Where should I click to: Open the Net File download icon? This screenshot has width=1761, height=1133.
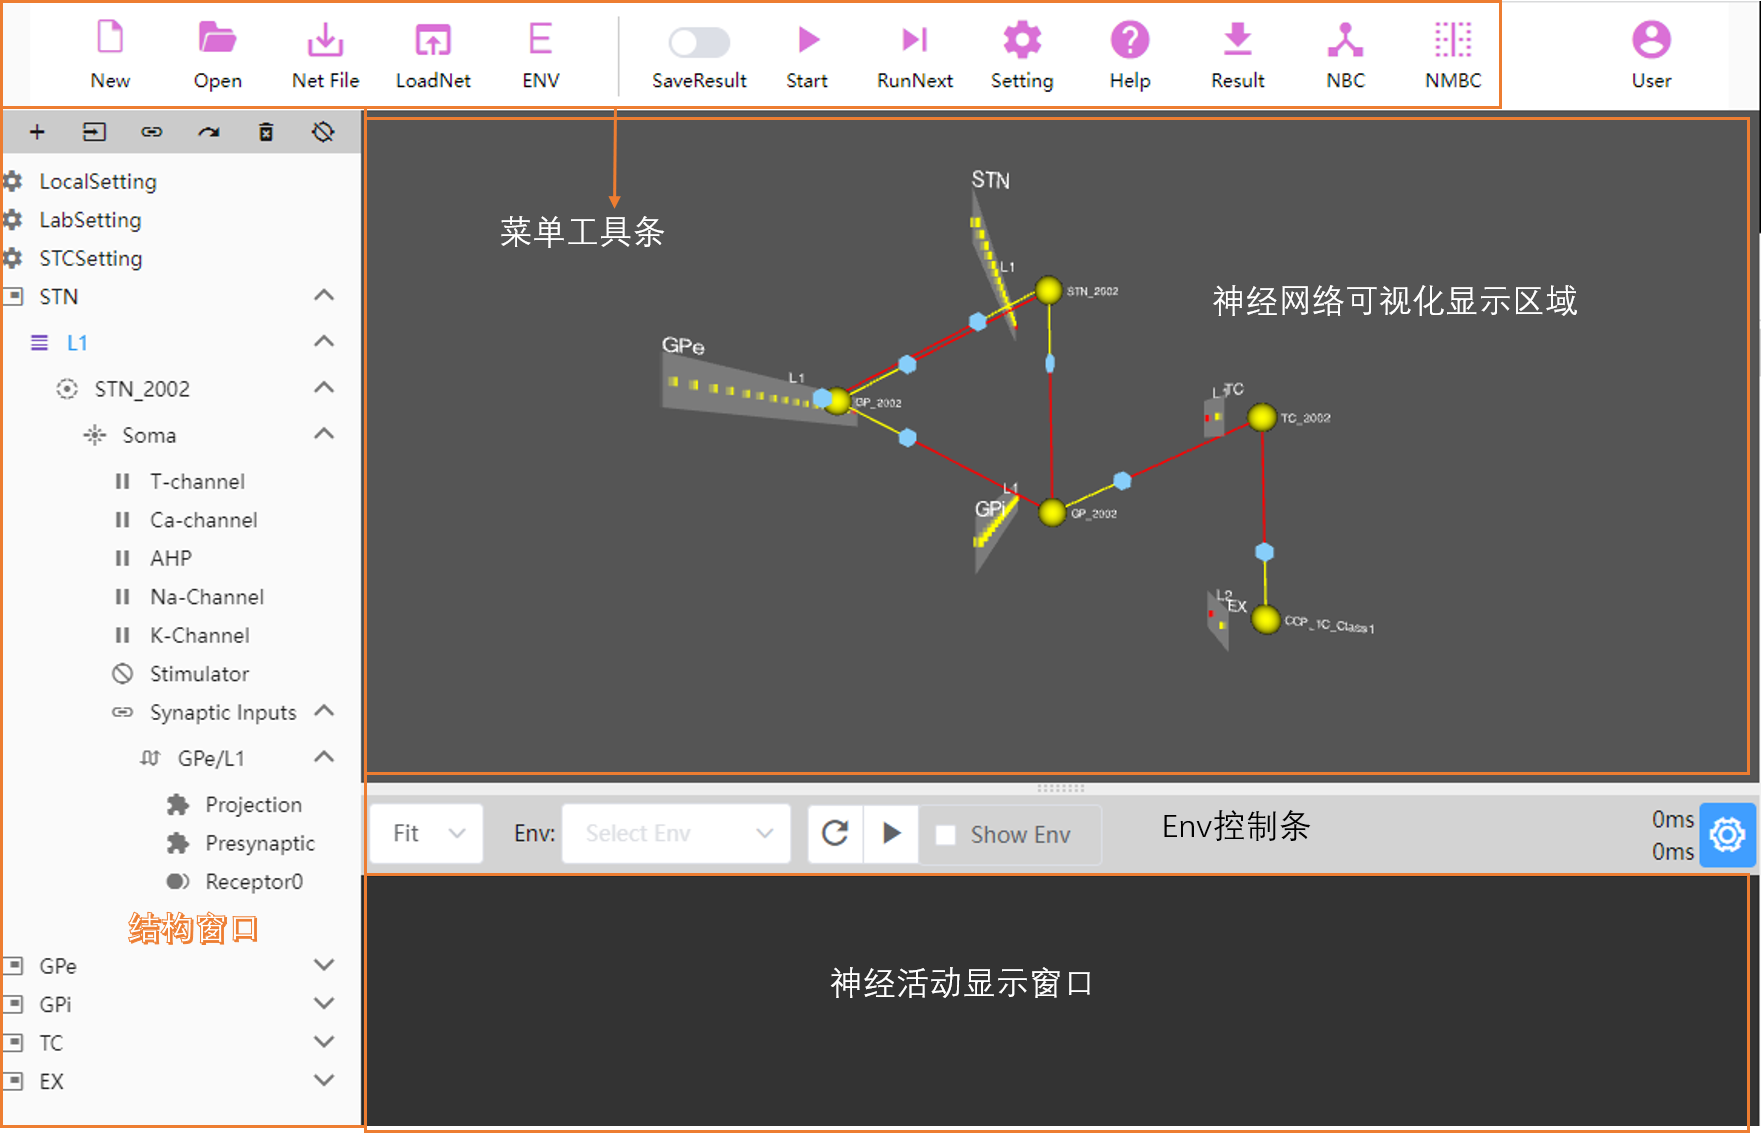click(325, 40)
